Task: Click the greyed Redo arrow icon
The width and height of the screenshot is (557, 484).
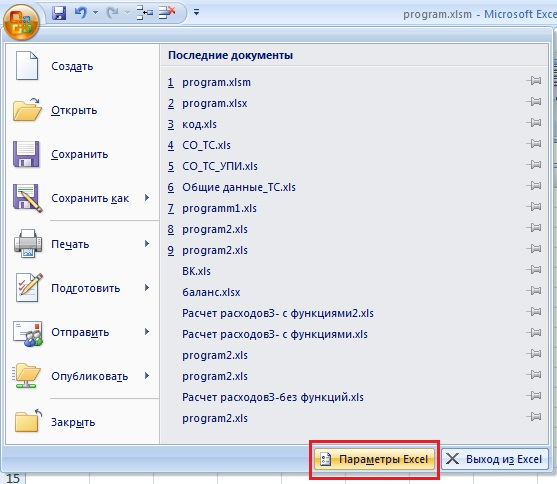Action: coord(113,13)
